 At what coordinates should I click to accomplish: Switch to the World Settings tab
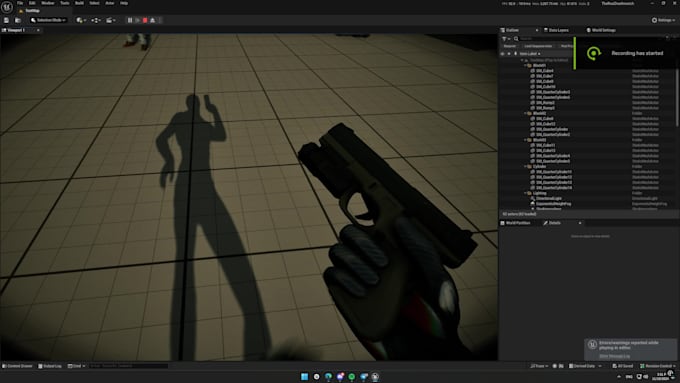click(601, 30)
